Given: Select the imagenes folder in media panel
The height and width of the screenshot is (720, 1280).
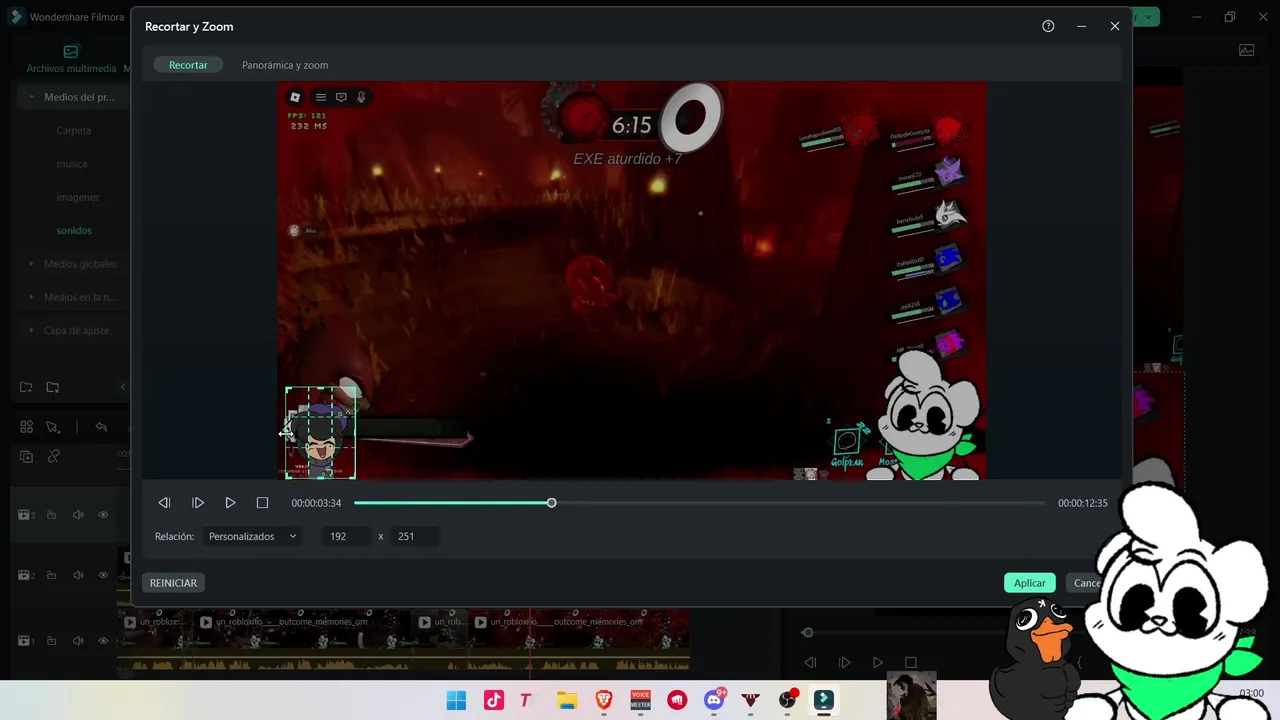Looking at the screenshot, I should (78, 197).
